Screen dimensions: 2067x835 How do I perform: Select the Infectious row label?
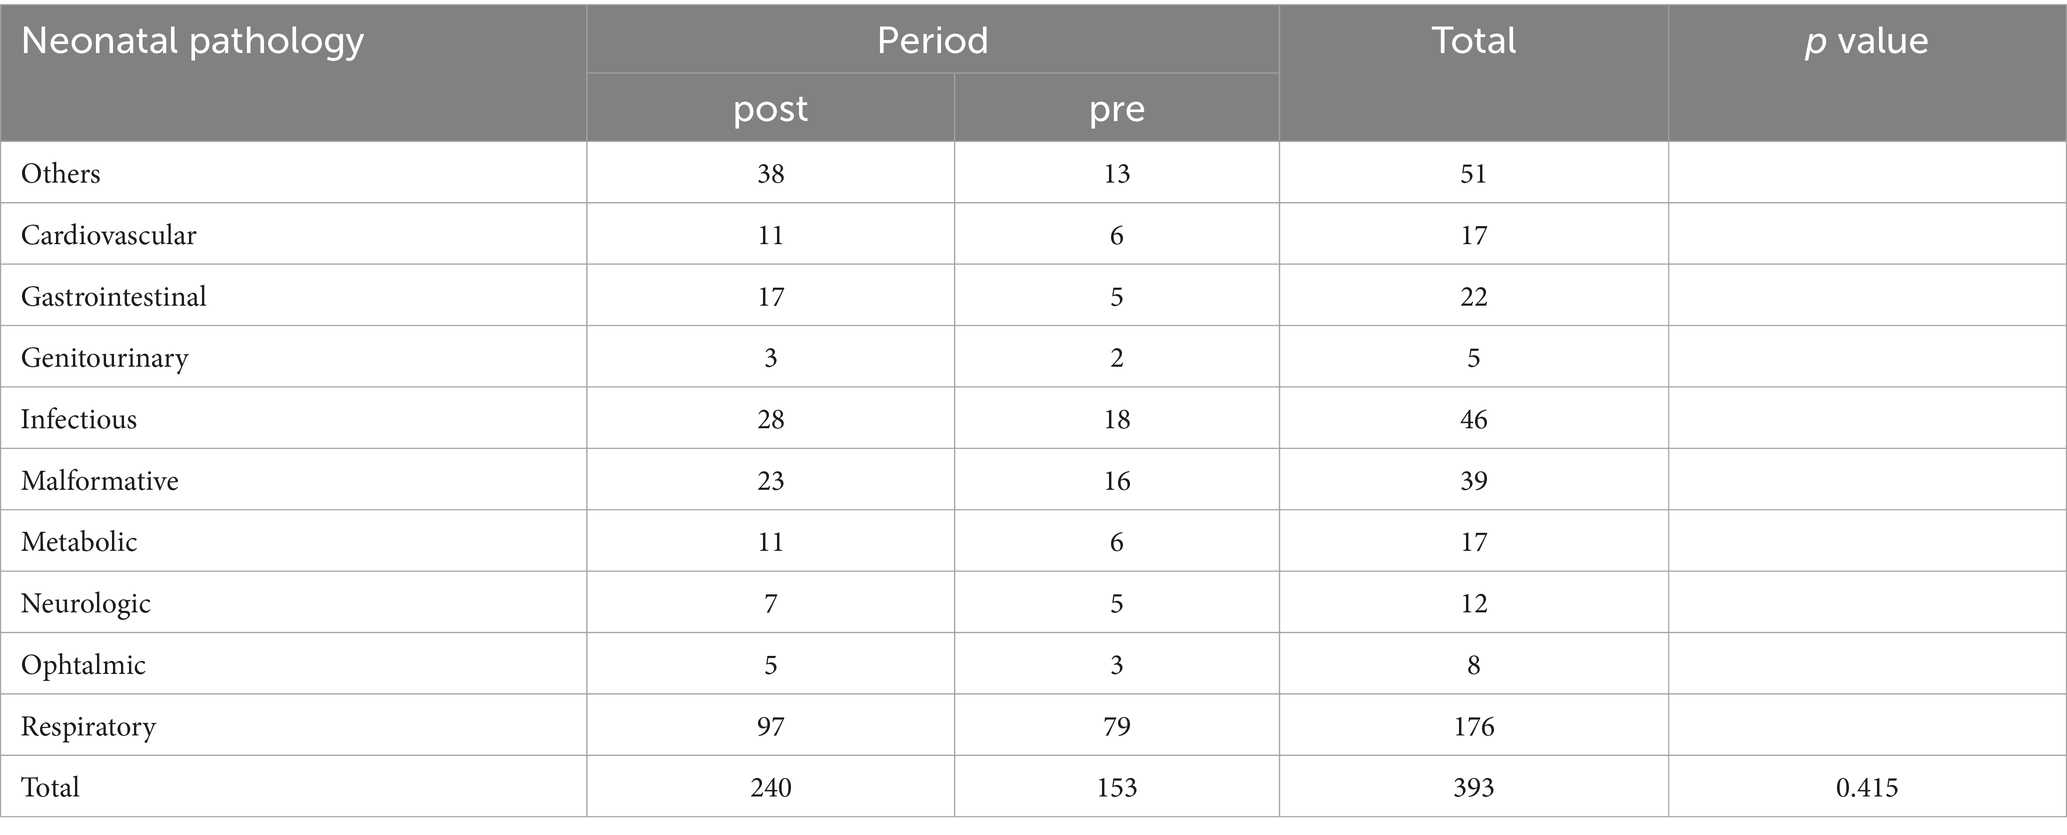(78, 419)
